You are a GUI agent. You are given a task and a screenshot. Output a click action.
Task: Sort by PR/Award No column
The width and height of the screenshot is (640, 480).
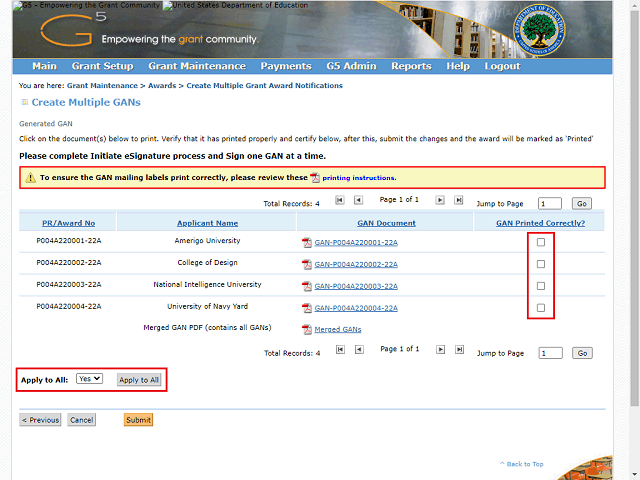(x=68, y=223)
